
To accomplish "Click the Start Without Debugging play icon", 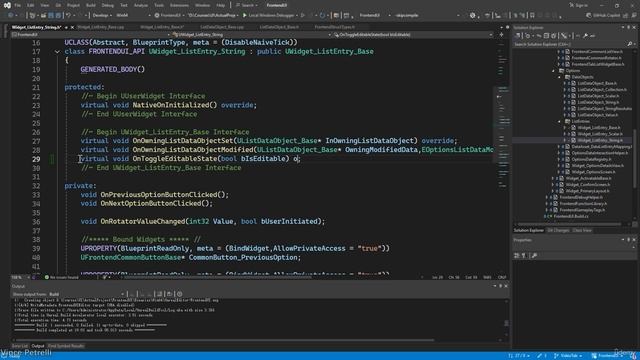I will [303, 16].
